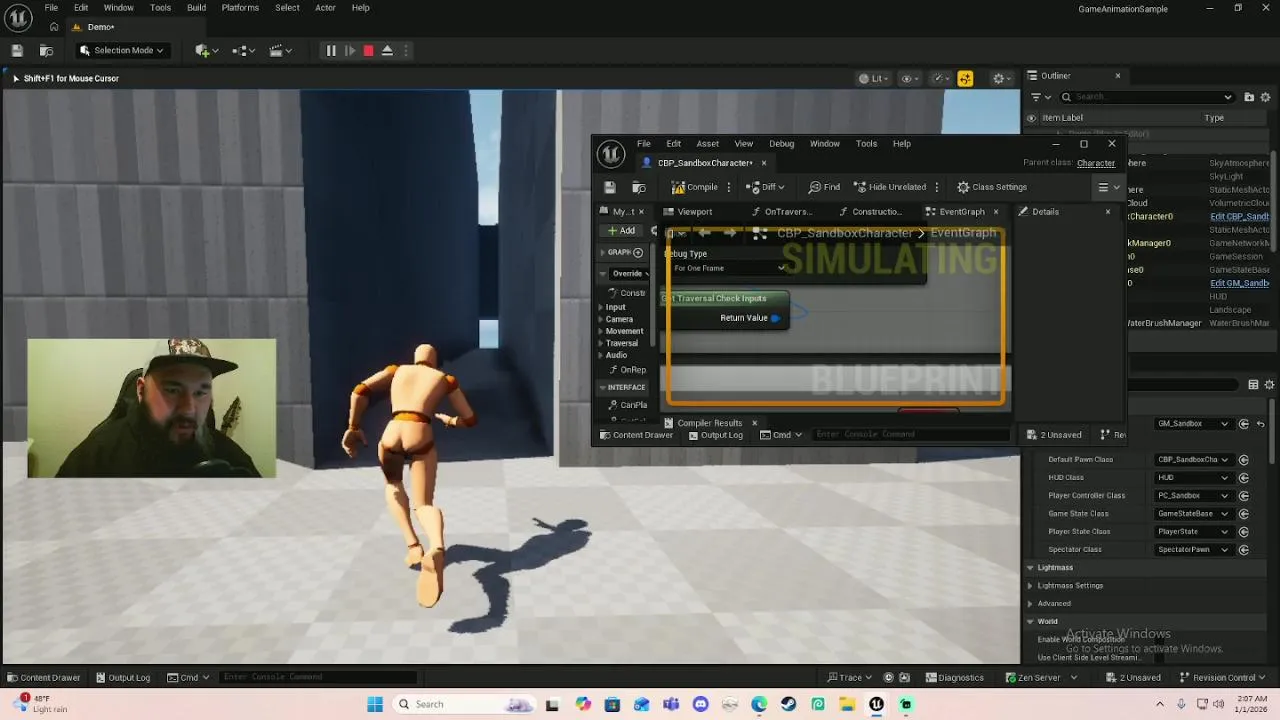Viewport: 1280px width, 720px height.
Task: Open the Actor menu
Action: click(325, 7)
